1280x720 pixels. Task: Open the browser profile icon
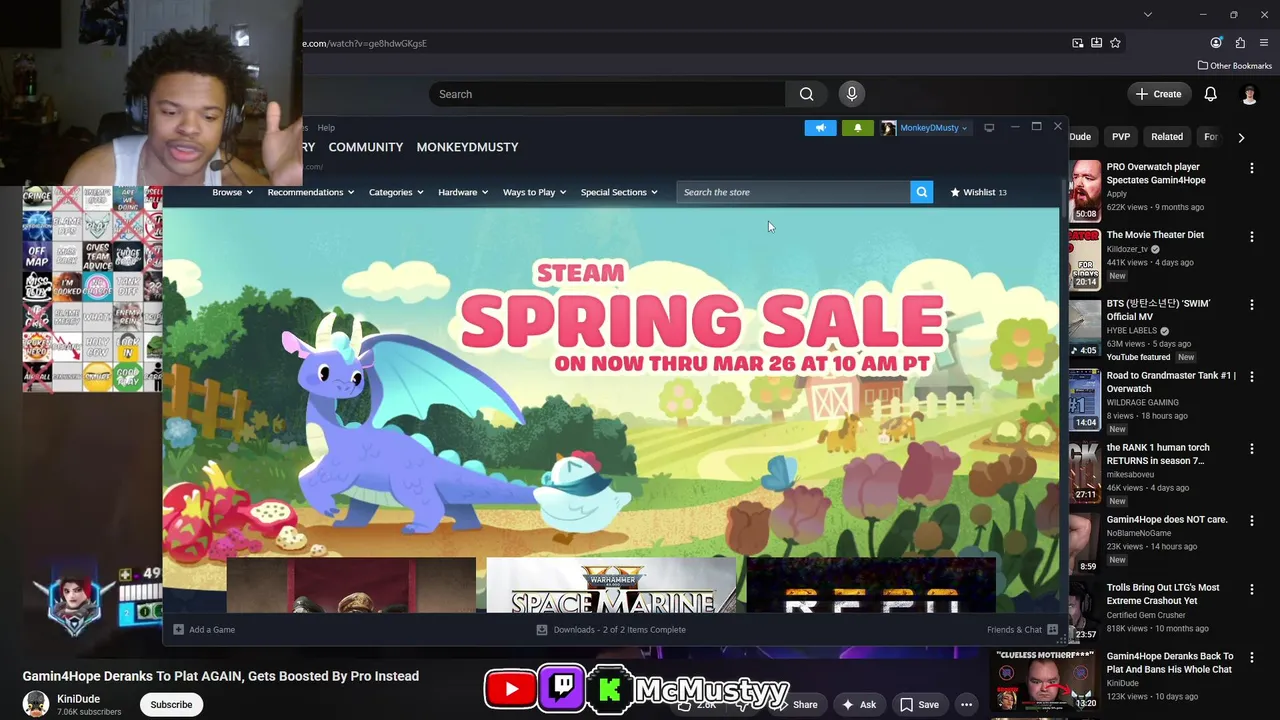1216,43
